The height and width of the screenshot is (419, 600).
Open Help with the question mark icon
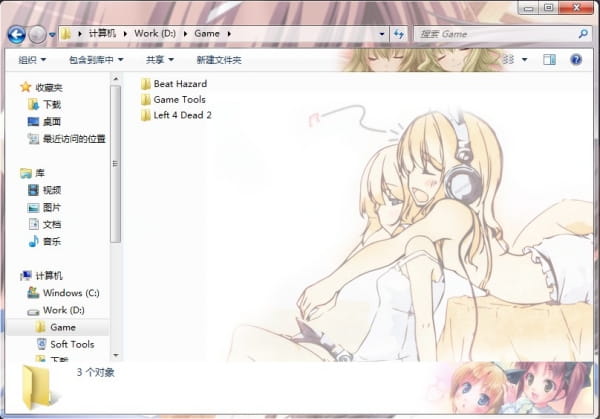point(576,60)
